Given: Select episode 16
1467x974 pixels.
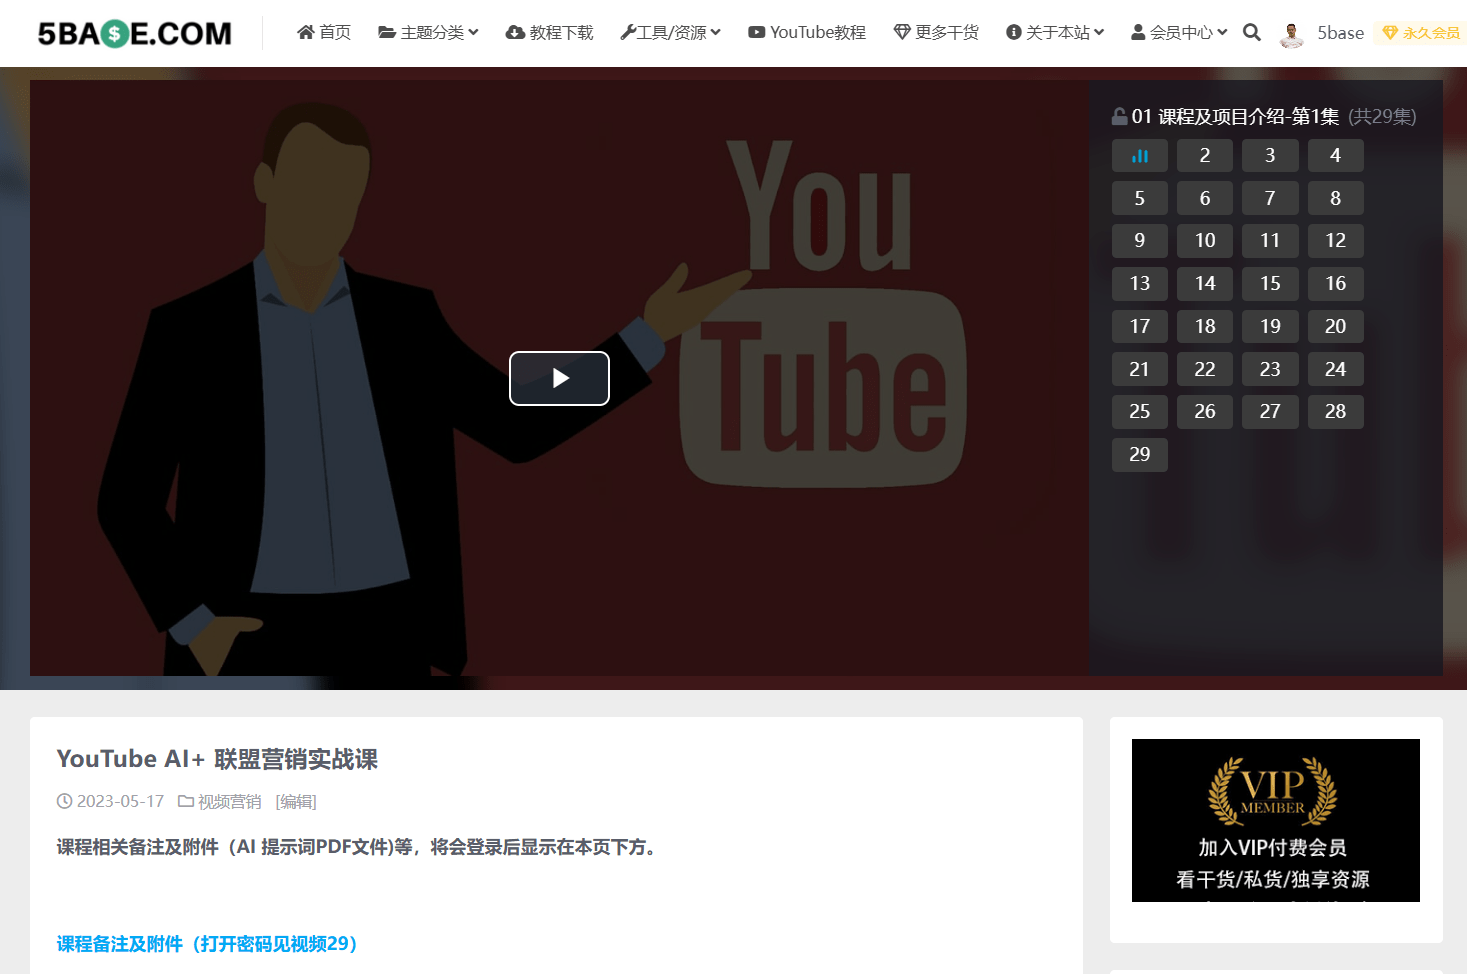Looking at the screenshot, I should coord(1336,284).
